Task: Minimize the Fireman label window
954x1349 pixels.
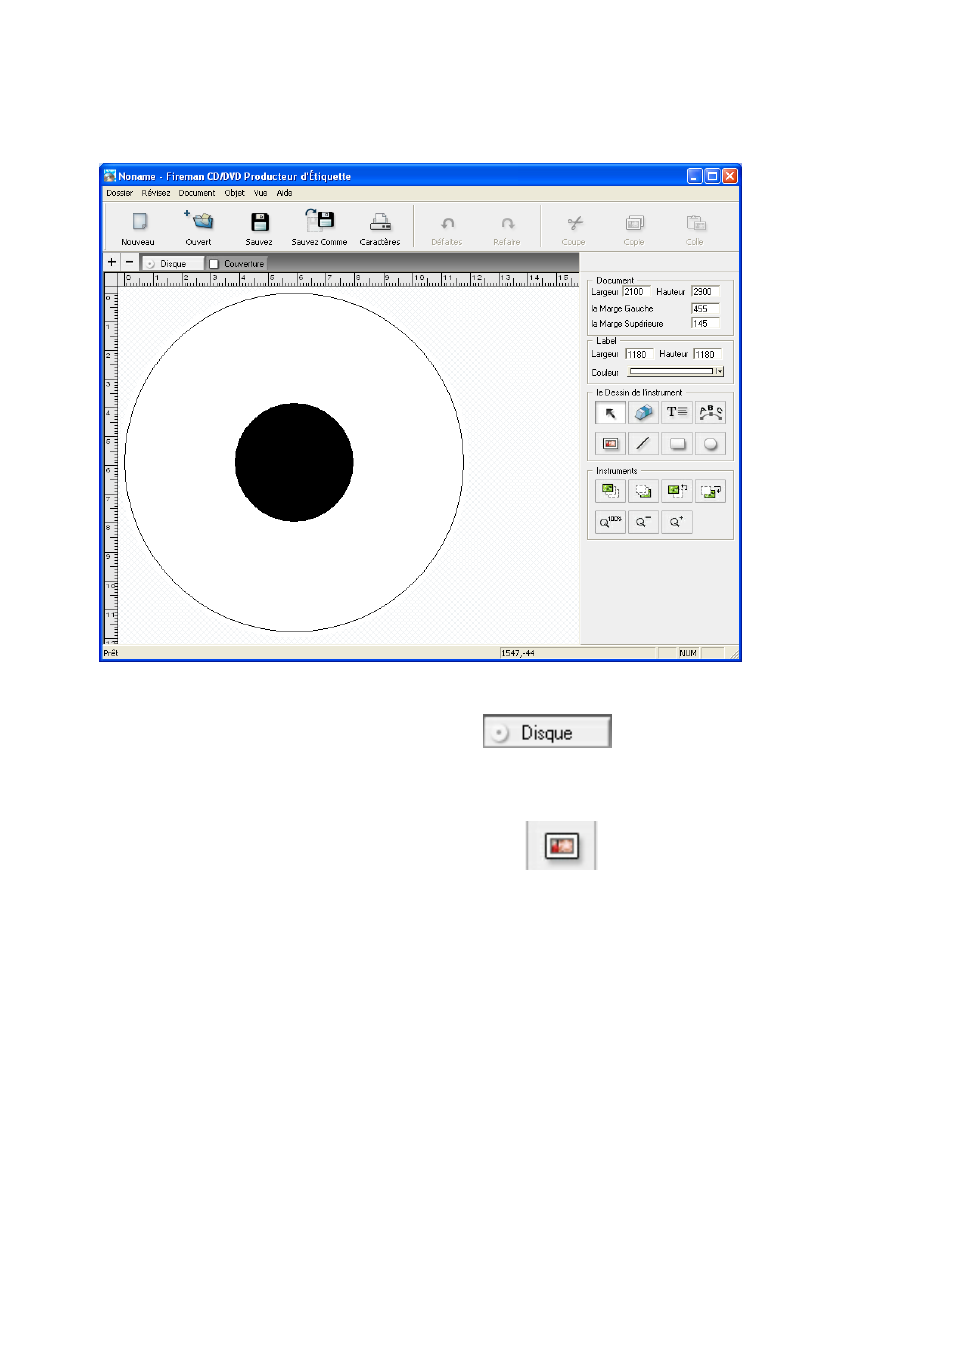Action: (x=695, y=176)
